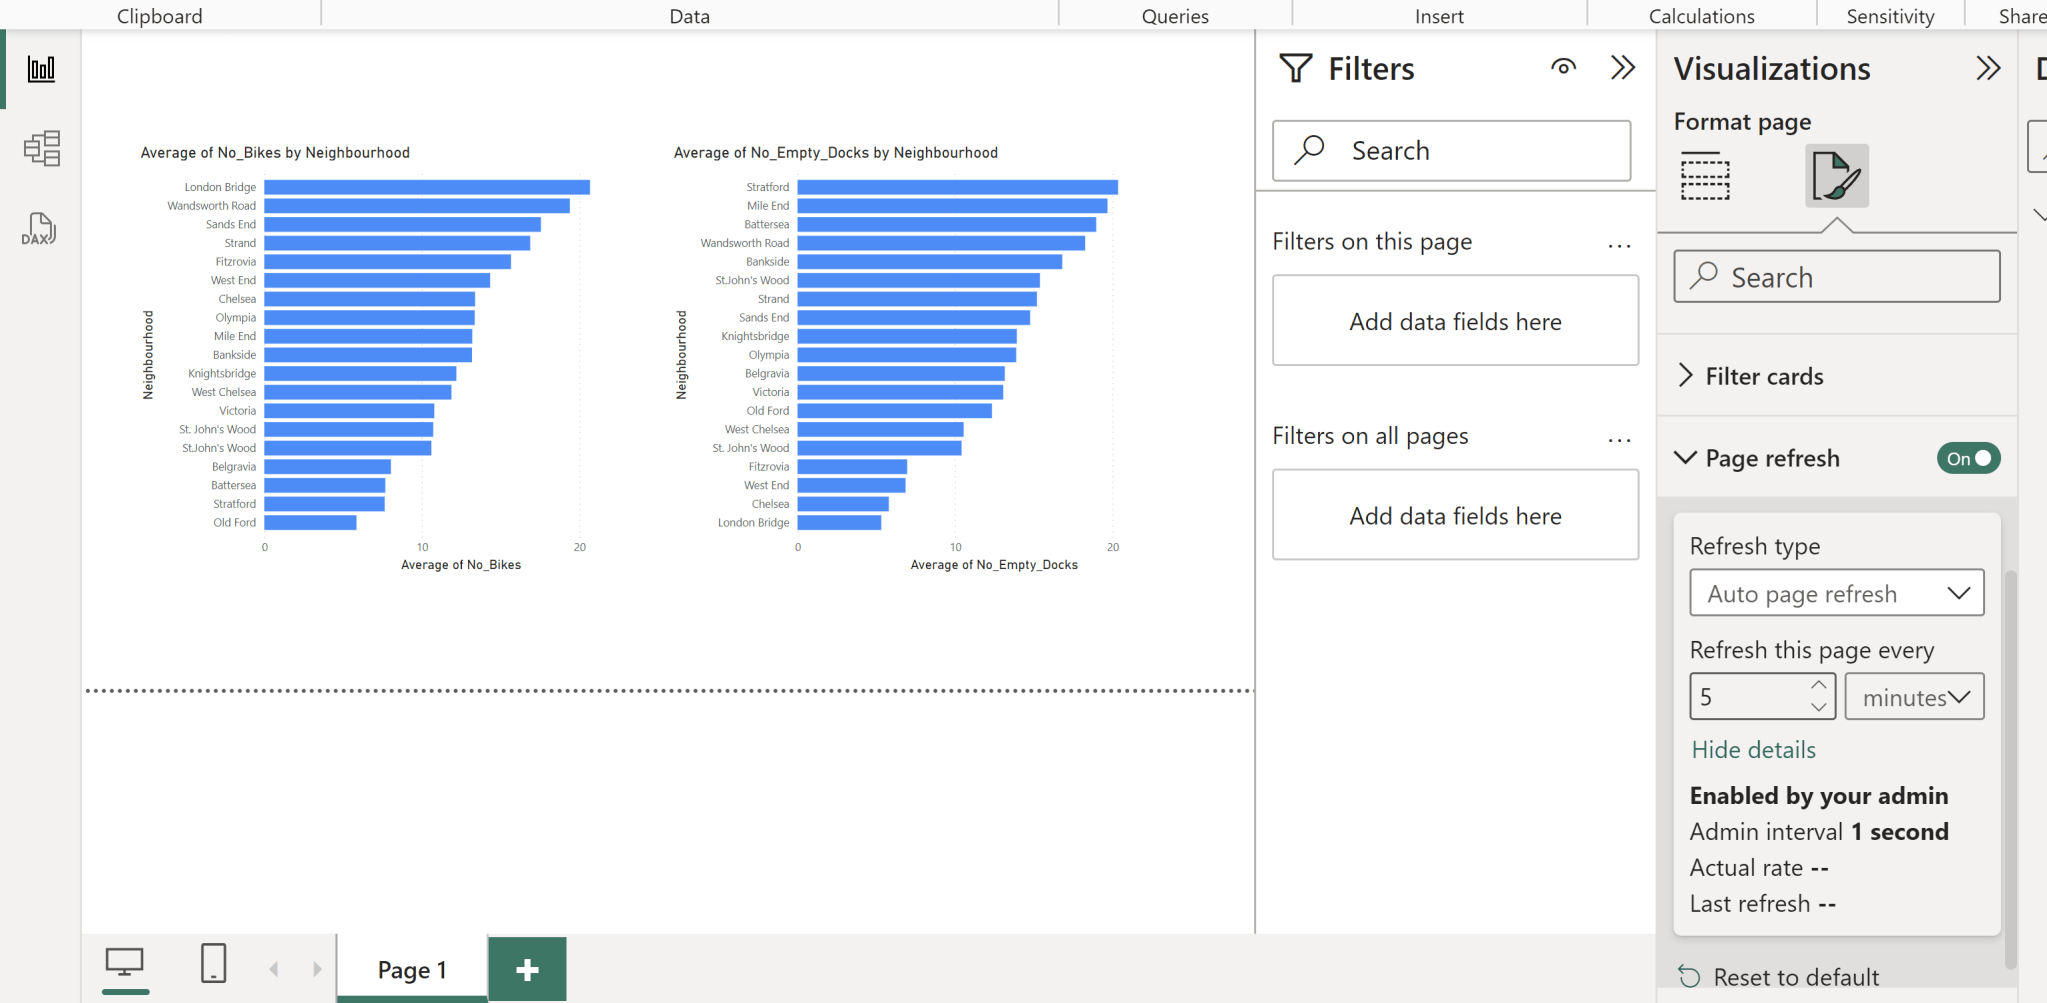This screenshot has height=1003, width=2047.
Task: Click Reset to default
Action: pos(1780,977)
